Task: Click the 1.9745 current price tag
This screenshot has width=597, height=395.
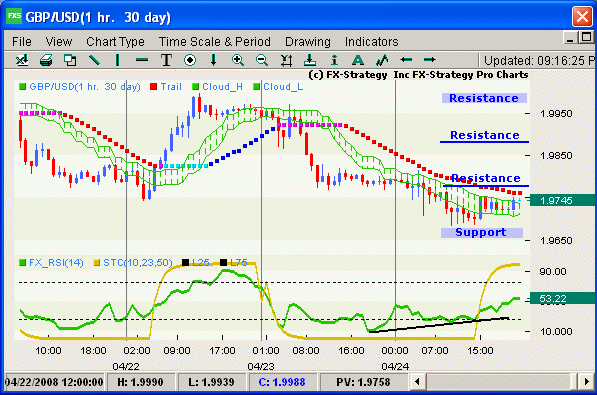Action: click(x=563, y=200)
